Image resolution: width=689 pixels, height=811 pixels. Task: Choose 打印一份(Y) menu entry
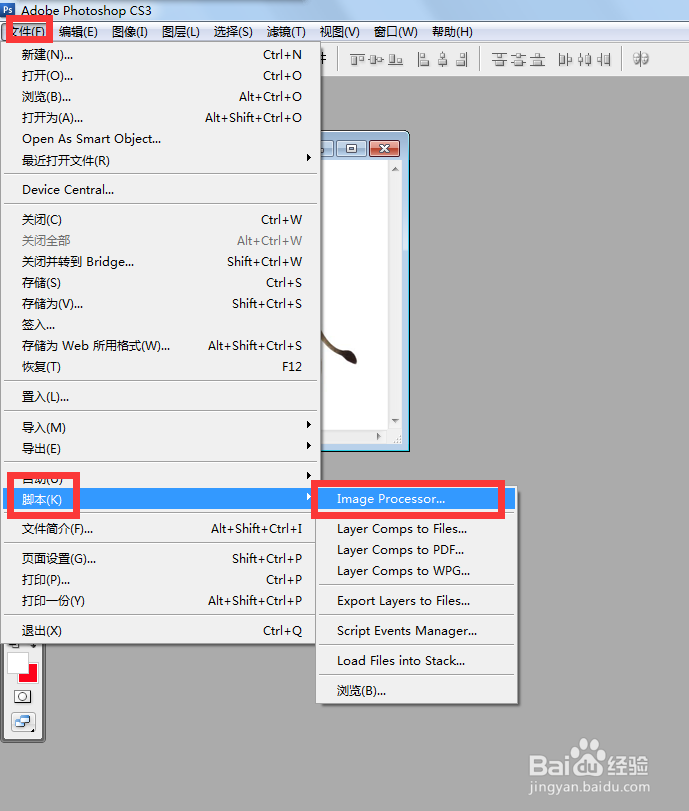click(161, 600)
